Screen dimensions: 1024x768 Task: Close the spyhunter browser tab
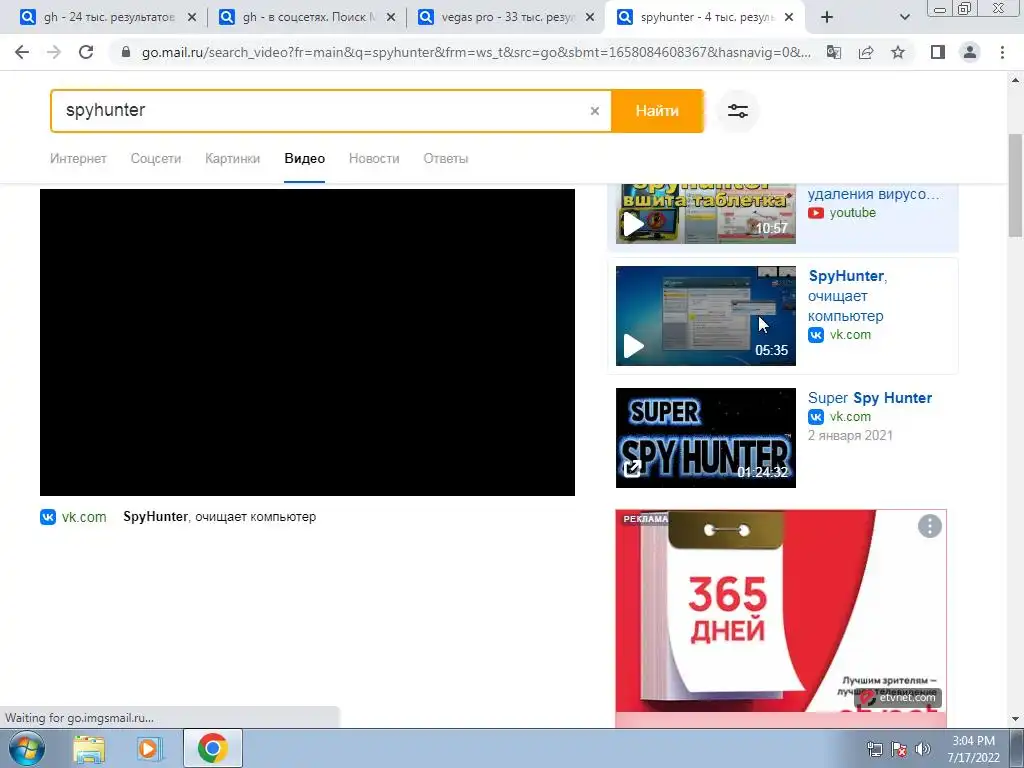pyautogui.click(x=789, y=18)
